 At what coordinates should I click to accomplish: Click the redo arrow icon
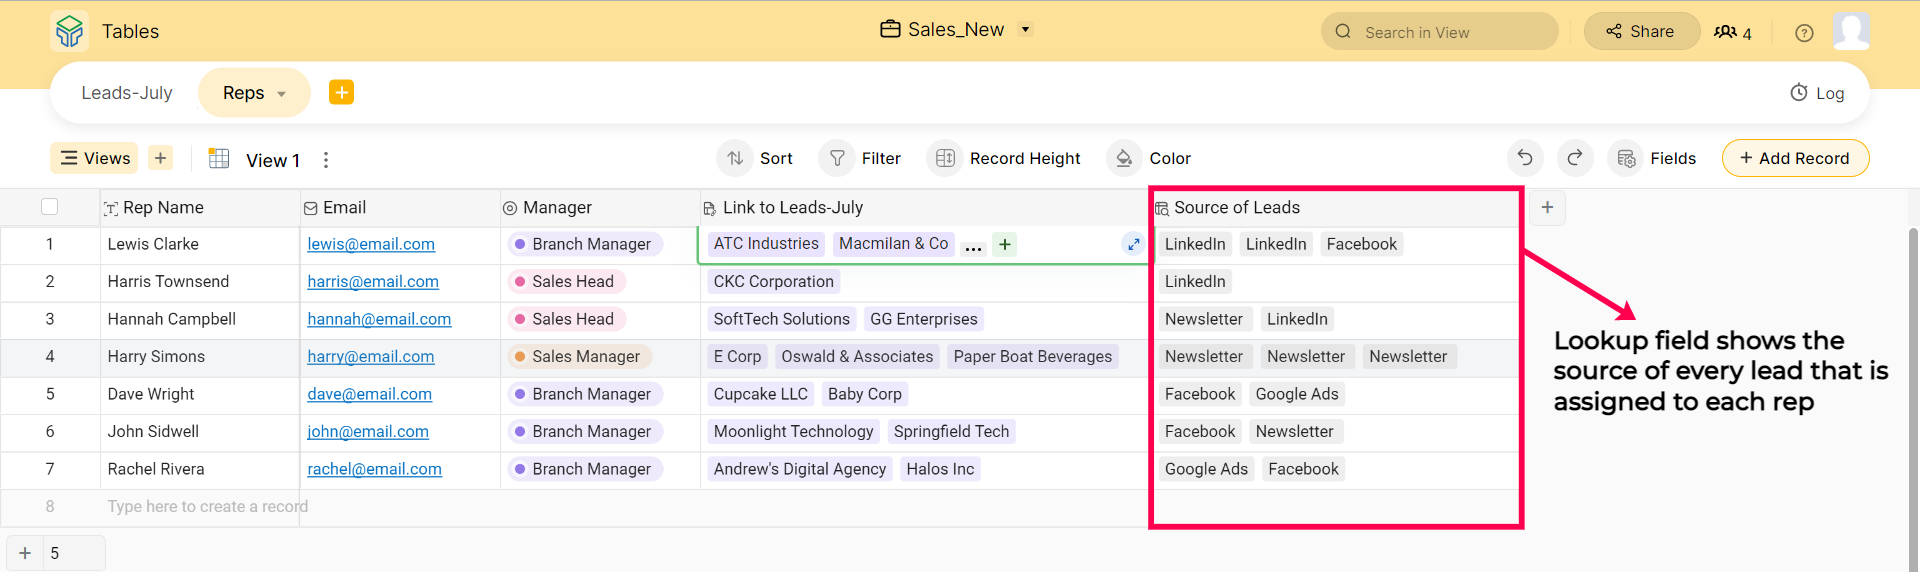tap(1575, 158)
